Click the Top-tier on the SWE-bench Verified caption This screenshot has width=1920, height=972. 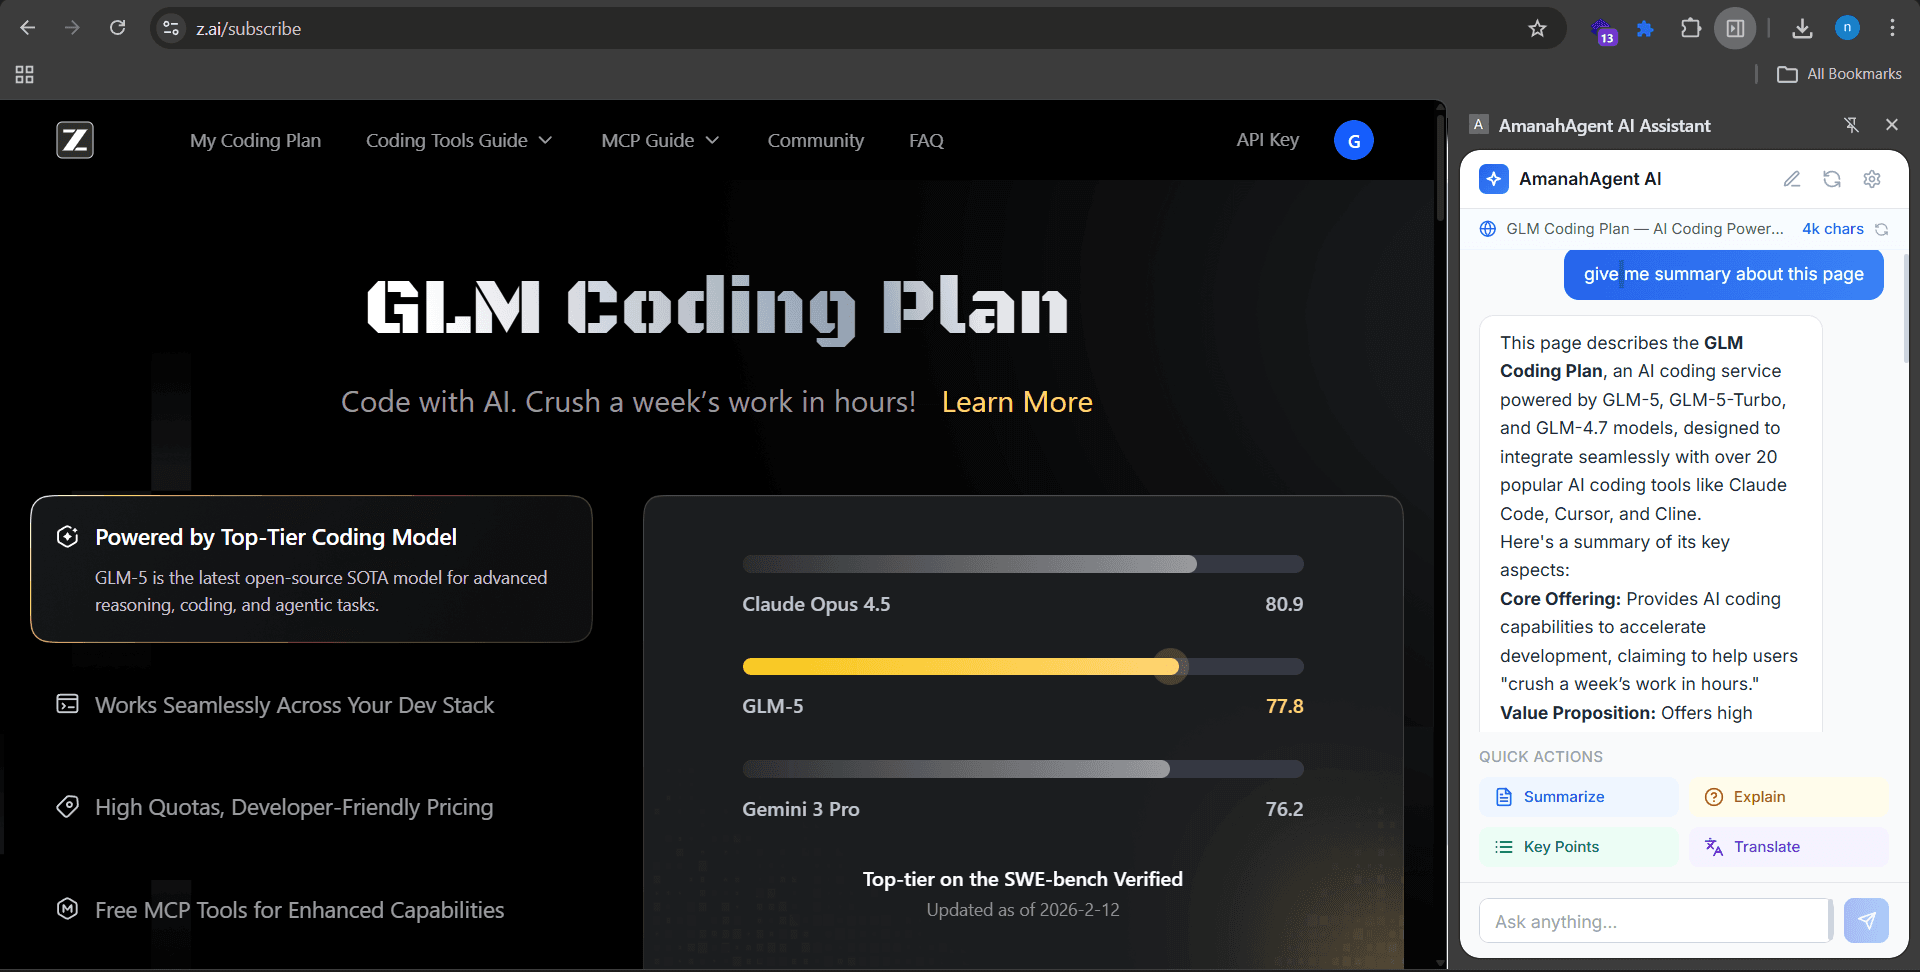pos(1022,879)
